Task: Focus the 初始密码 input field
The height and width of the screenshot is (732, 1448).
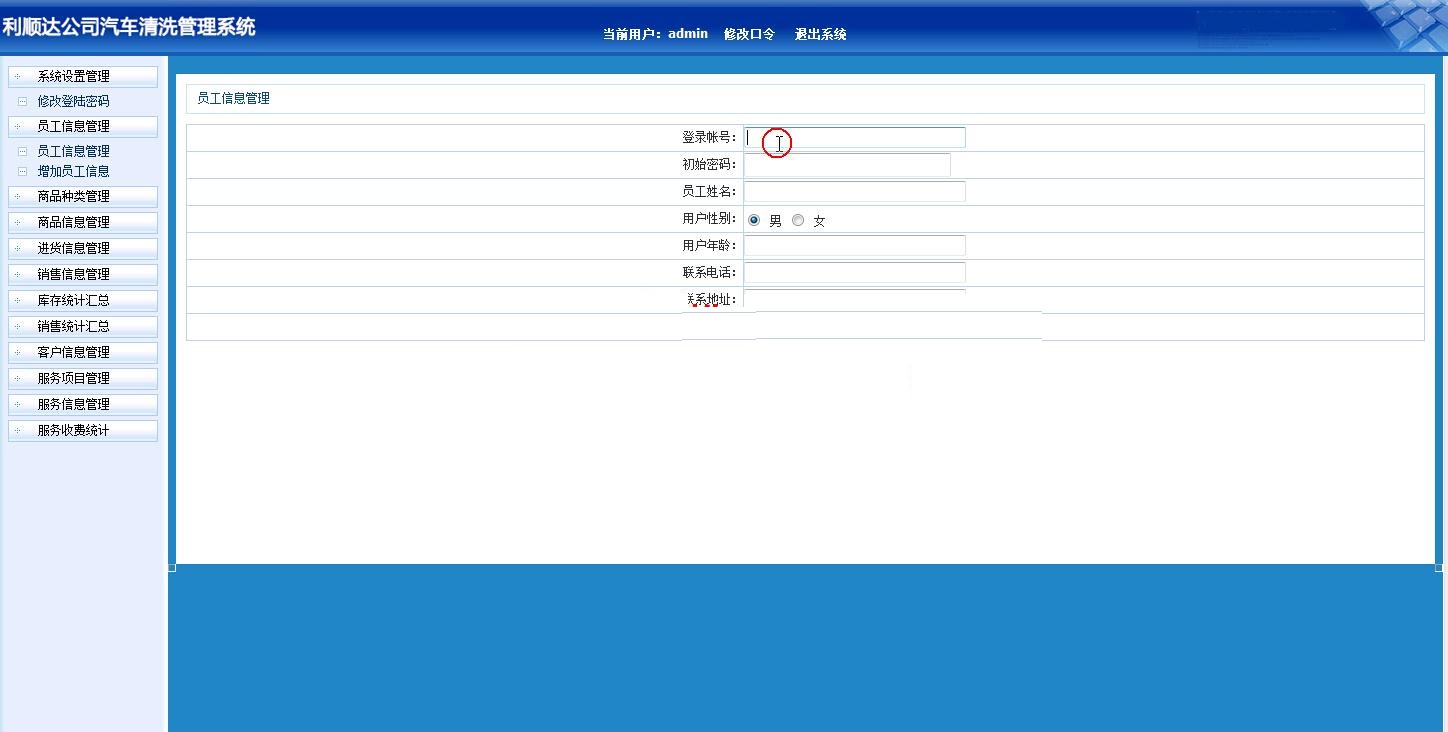Action: [x=847, y=165]
